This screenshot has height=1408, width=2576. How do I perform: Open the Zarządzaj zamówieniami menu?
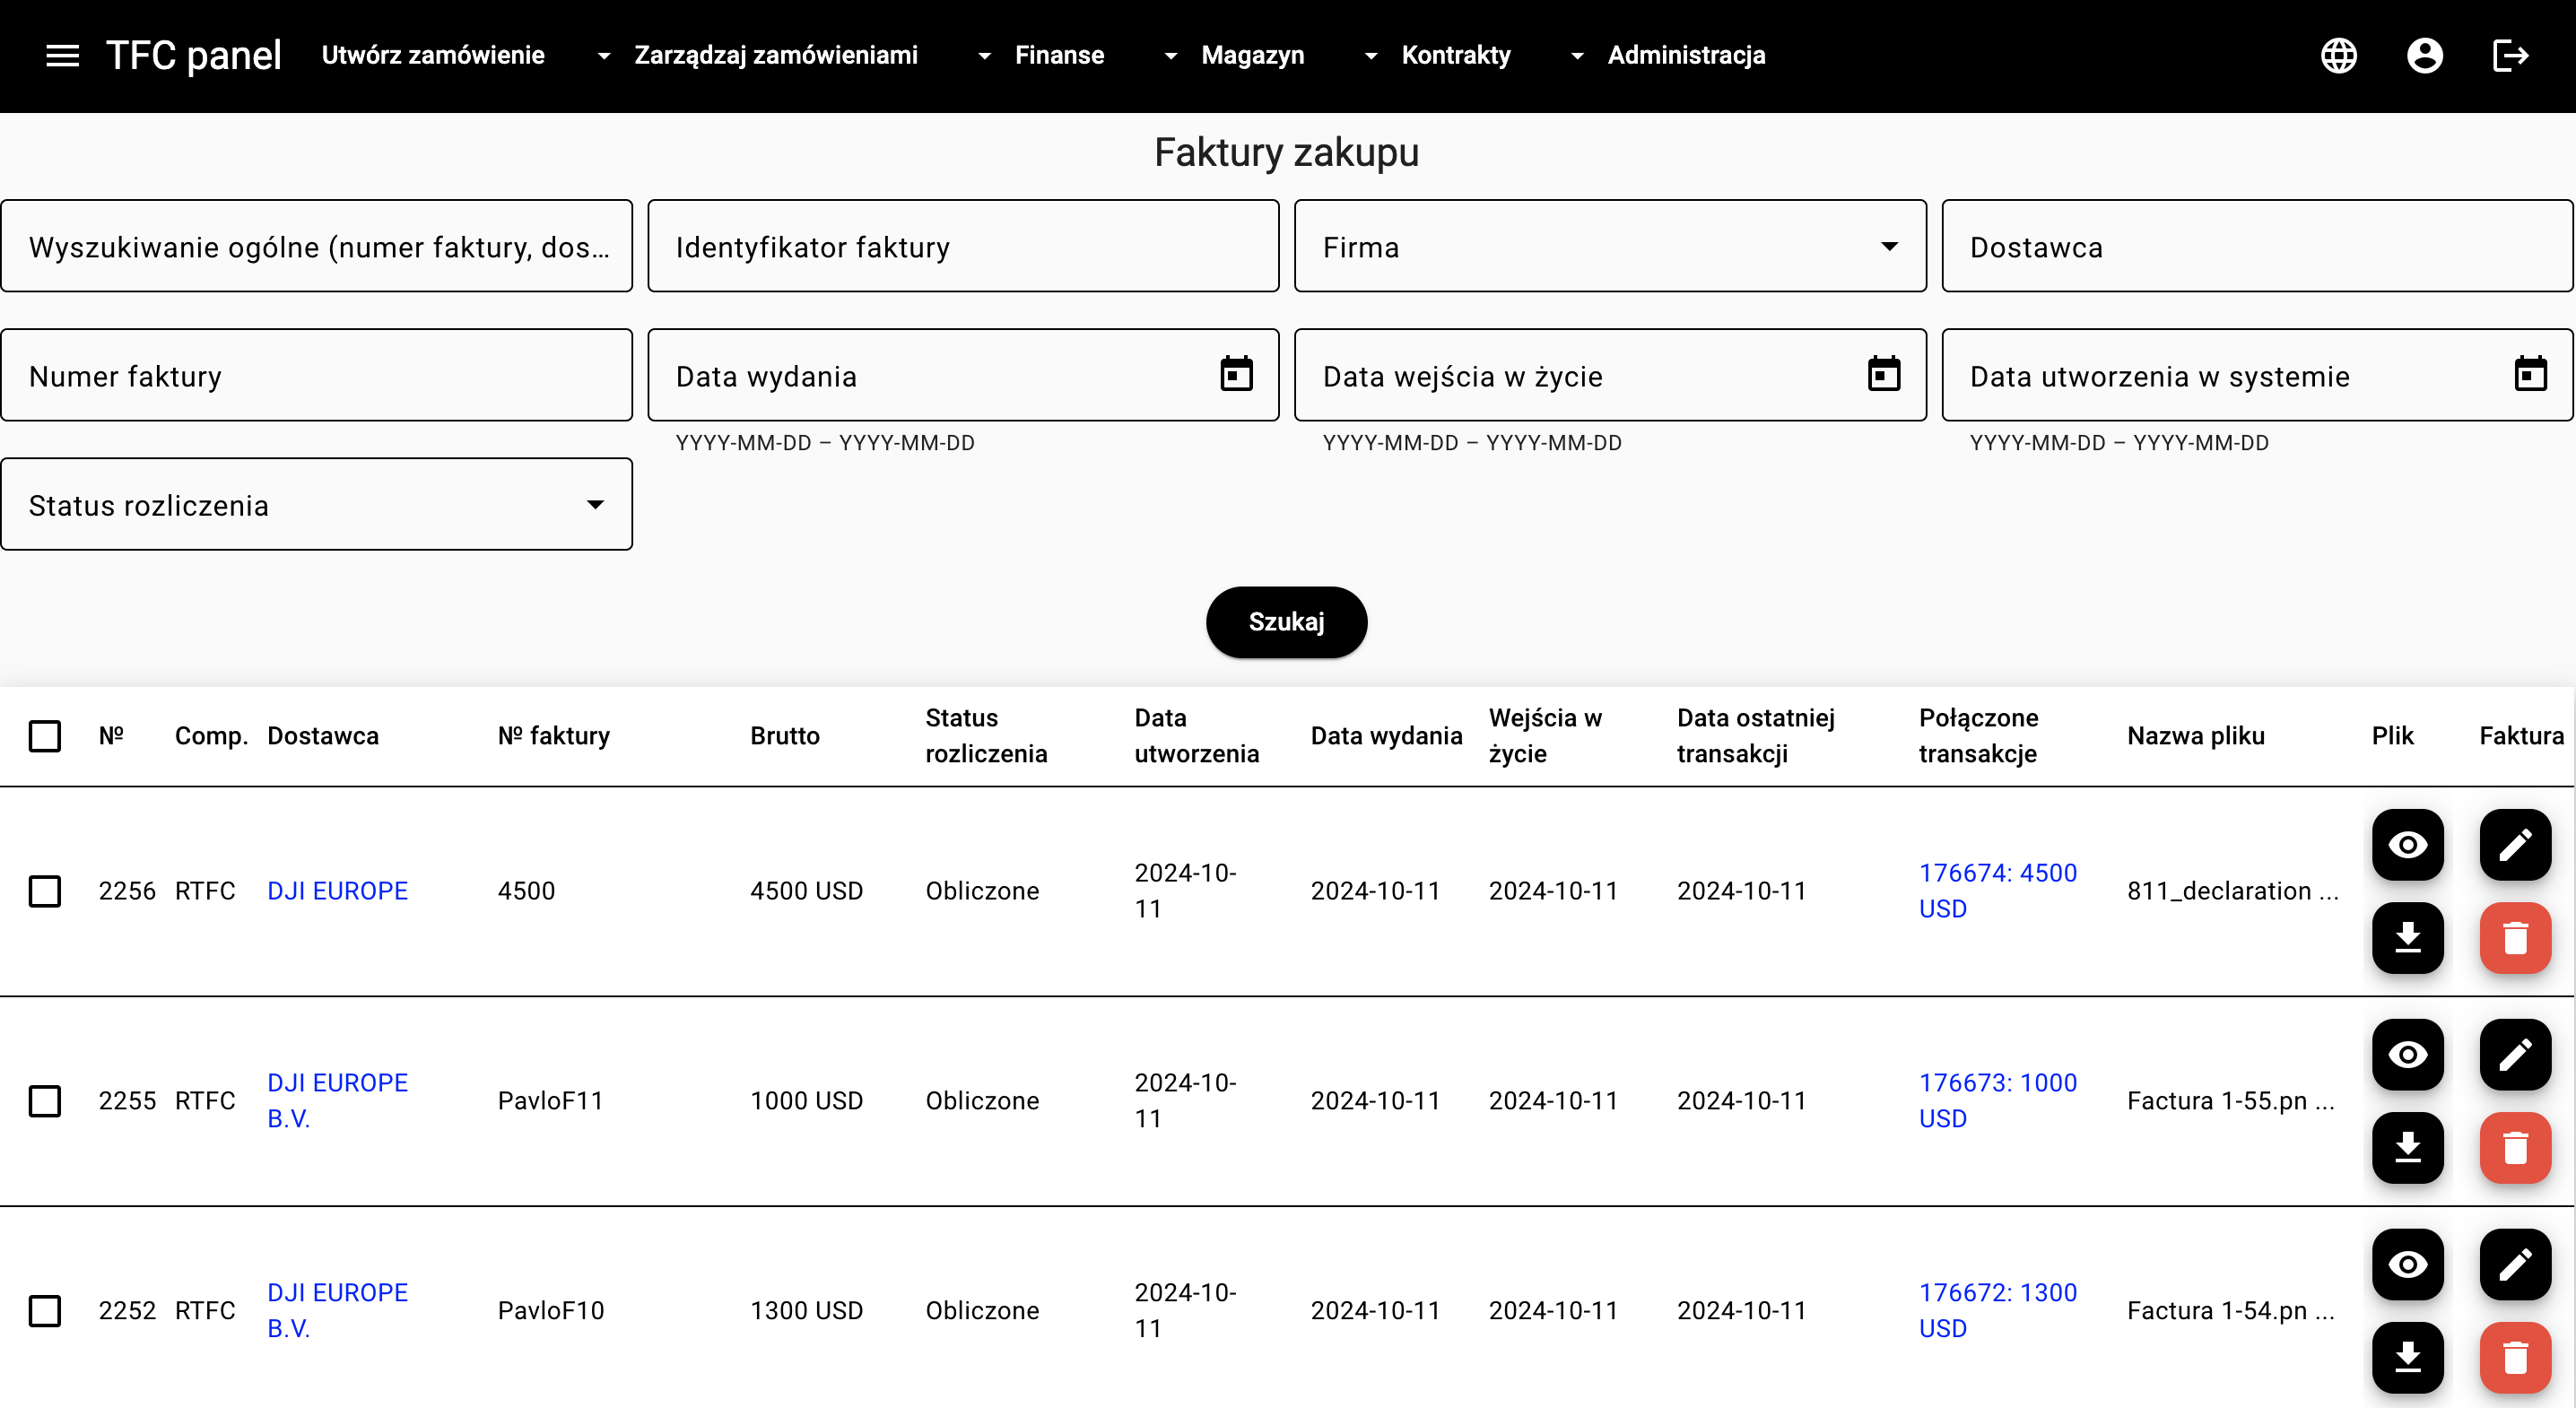(776, 56)
